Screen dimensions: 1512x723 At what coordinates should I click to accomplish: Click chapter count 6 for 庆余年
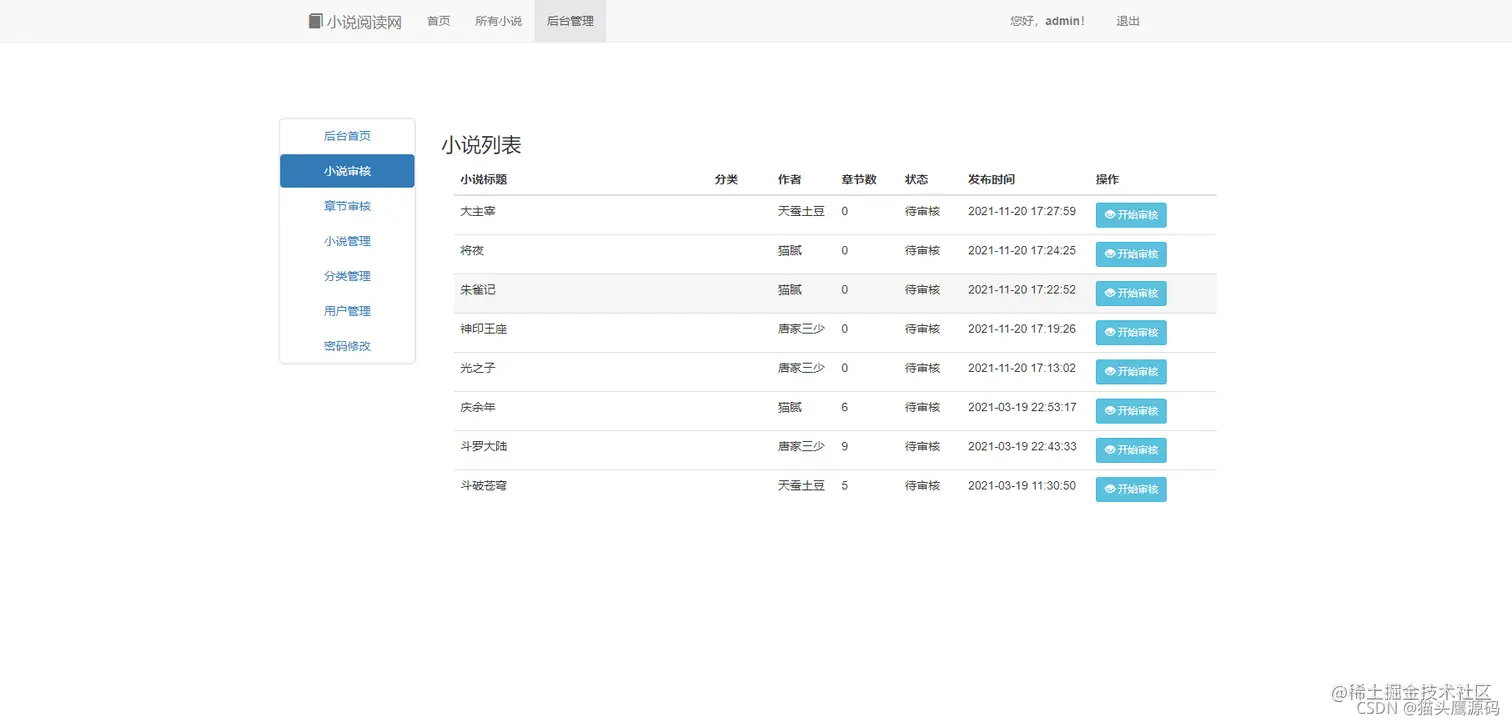coord(845,407)
